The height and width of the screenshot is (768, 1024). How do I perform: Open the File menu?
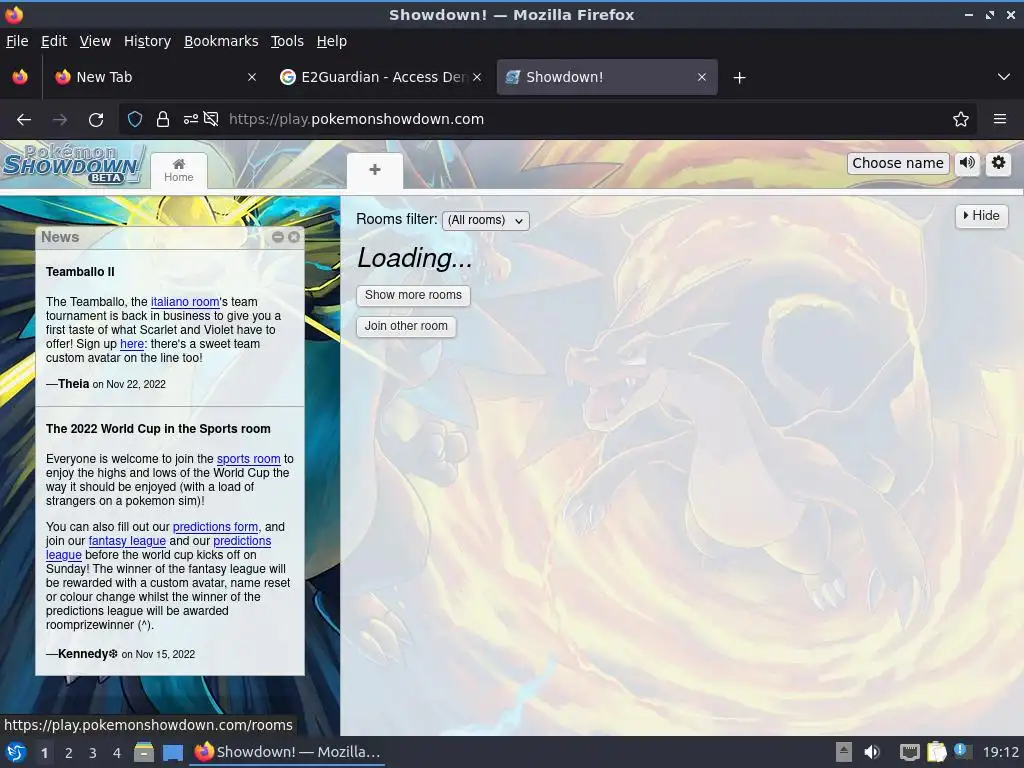tap(17, 41)
